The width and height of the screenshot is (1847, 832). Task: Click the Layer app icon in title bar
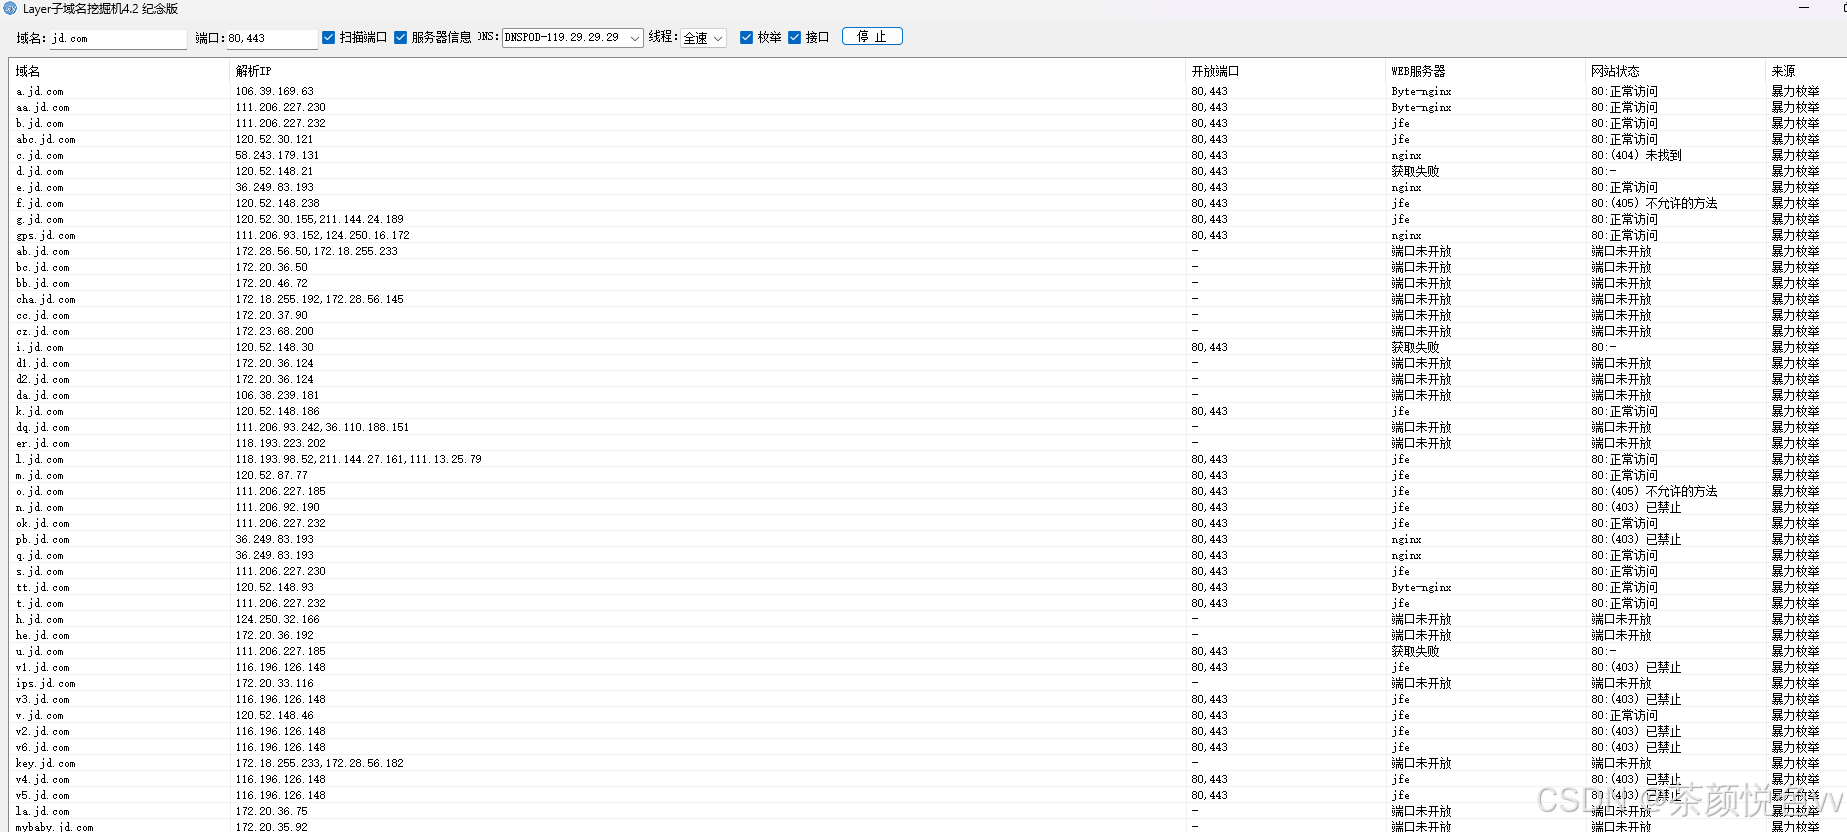[11, 8]
